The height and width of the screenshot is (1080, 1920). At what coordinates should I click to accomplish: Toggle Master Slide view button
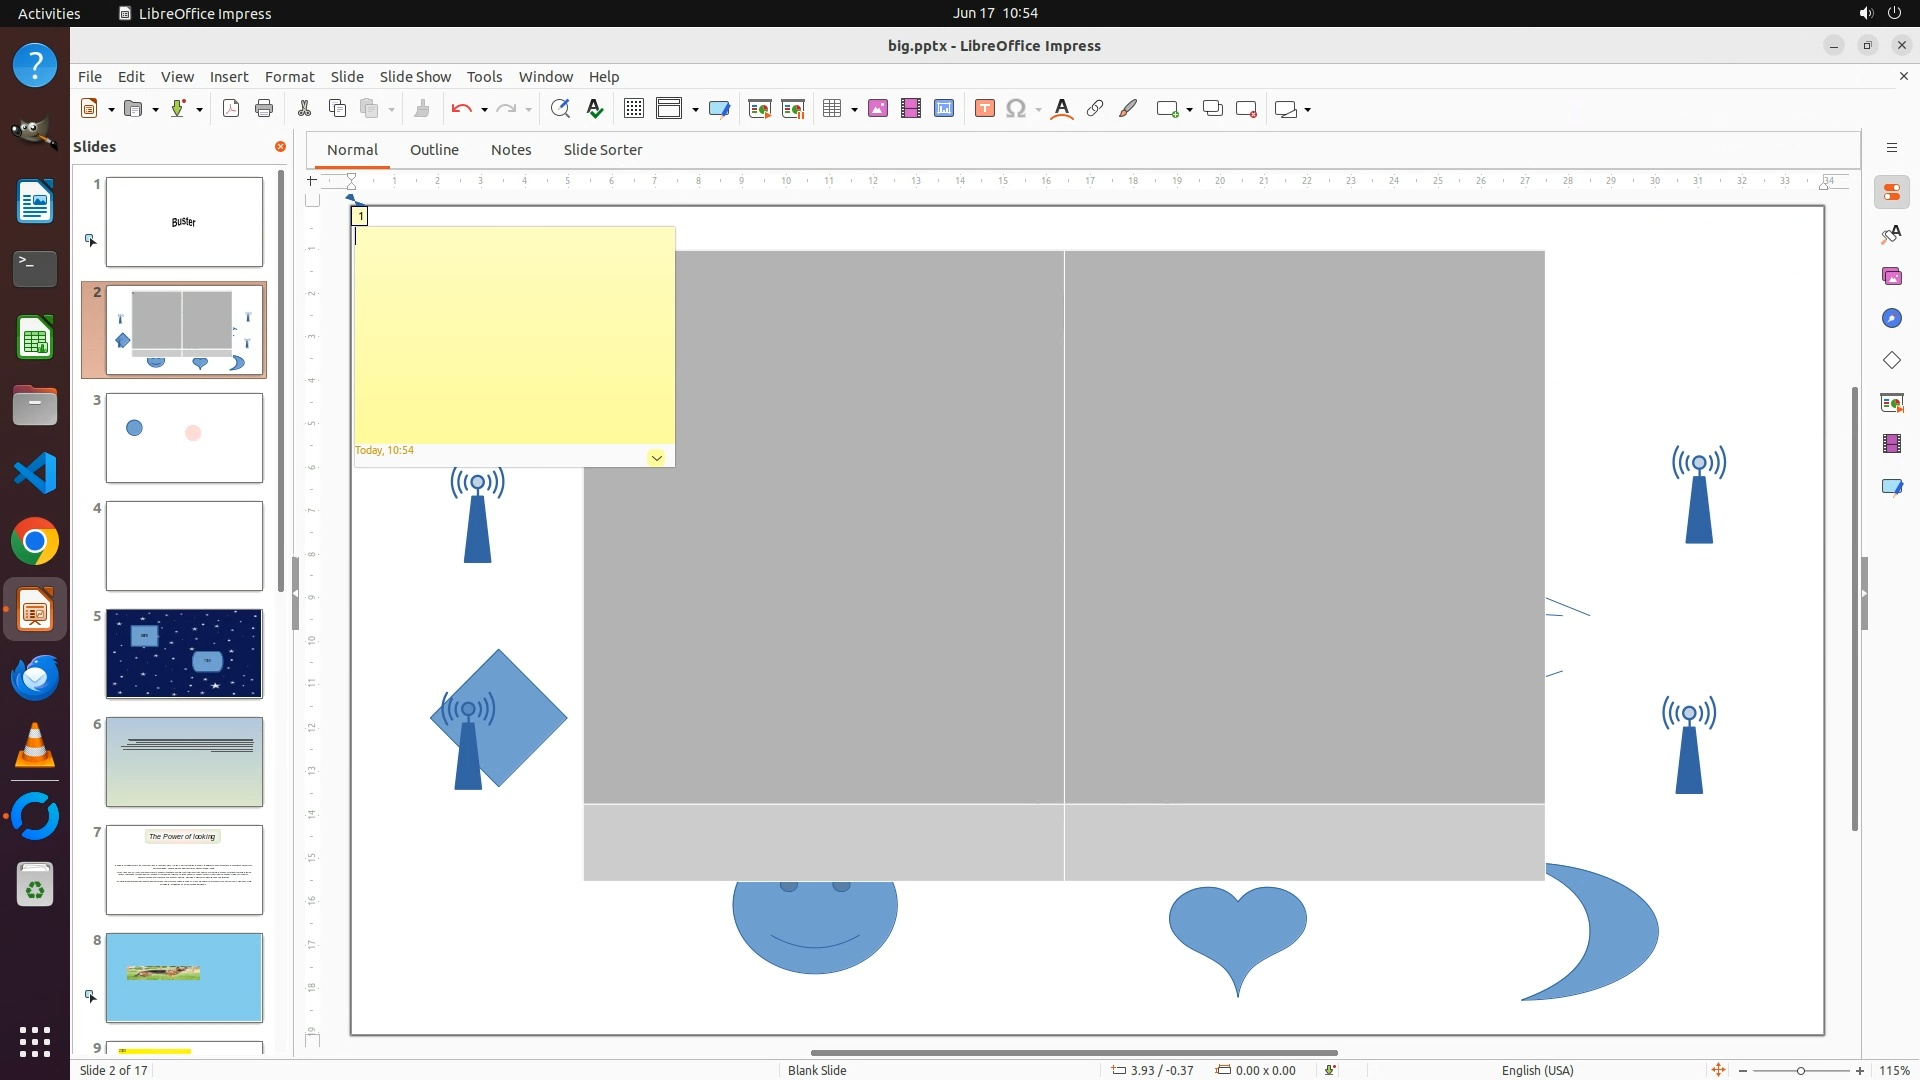(x=719, y=109)
